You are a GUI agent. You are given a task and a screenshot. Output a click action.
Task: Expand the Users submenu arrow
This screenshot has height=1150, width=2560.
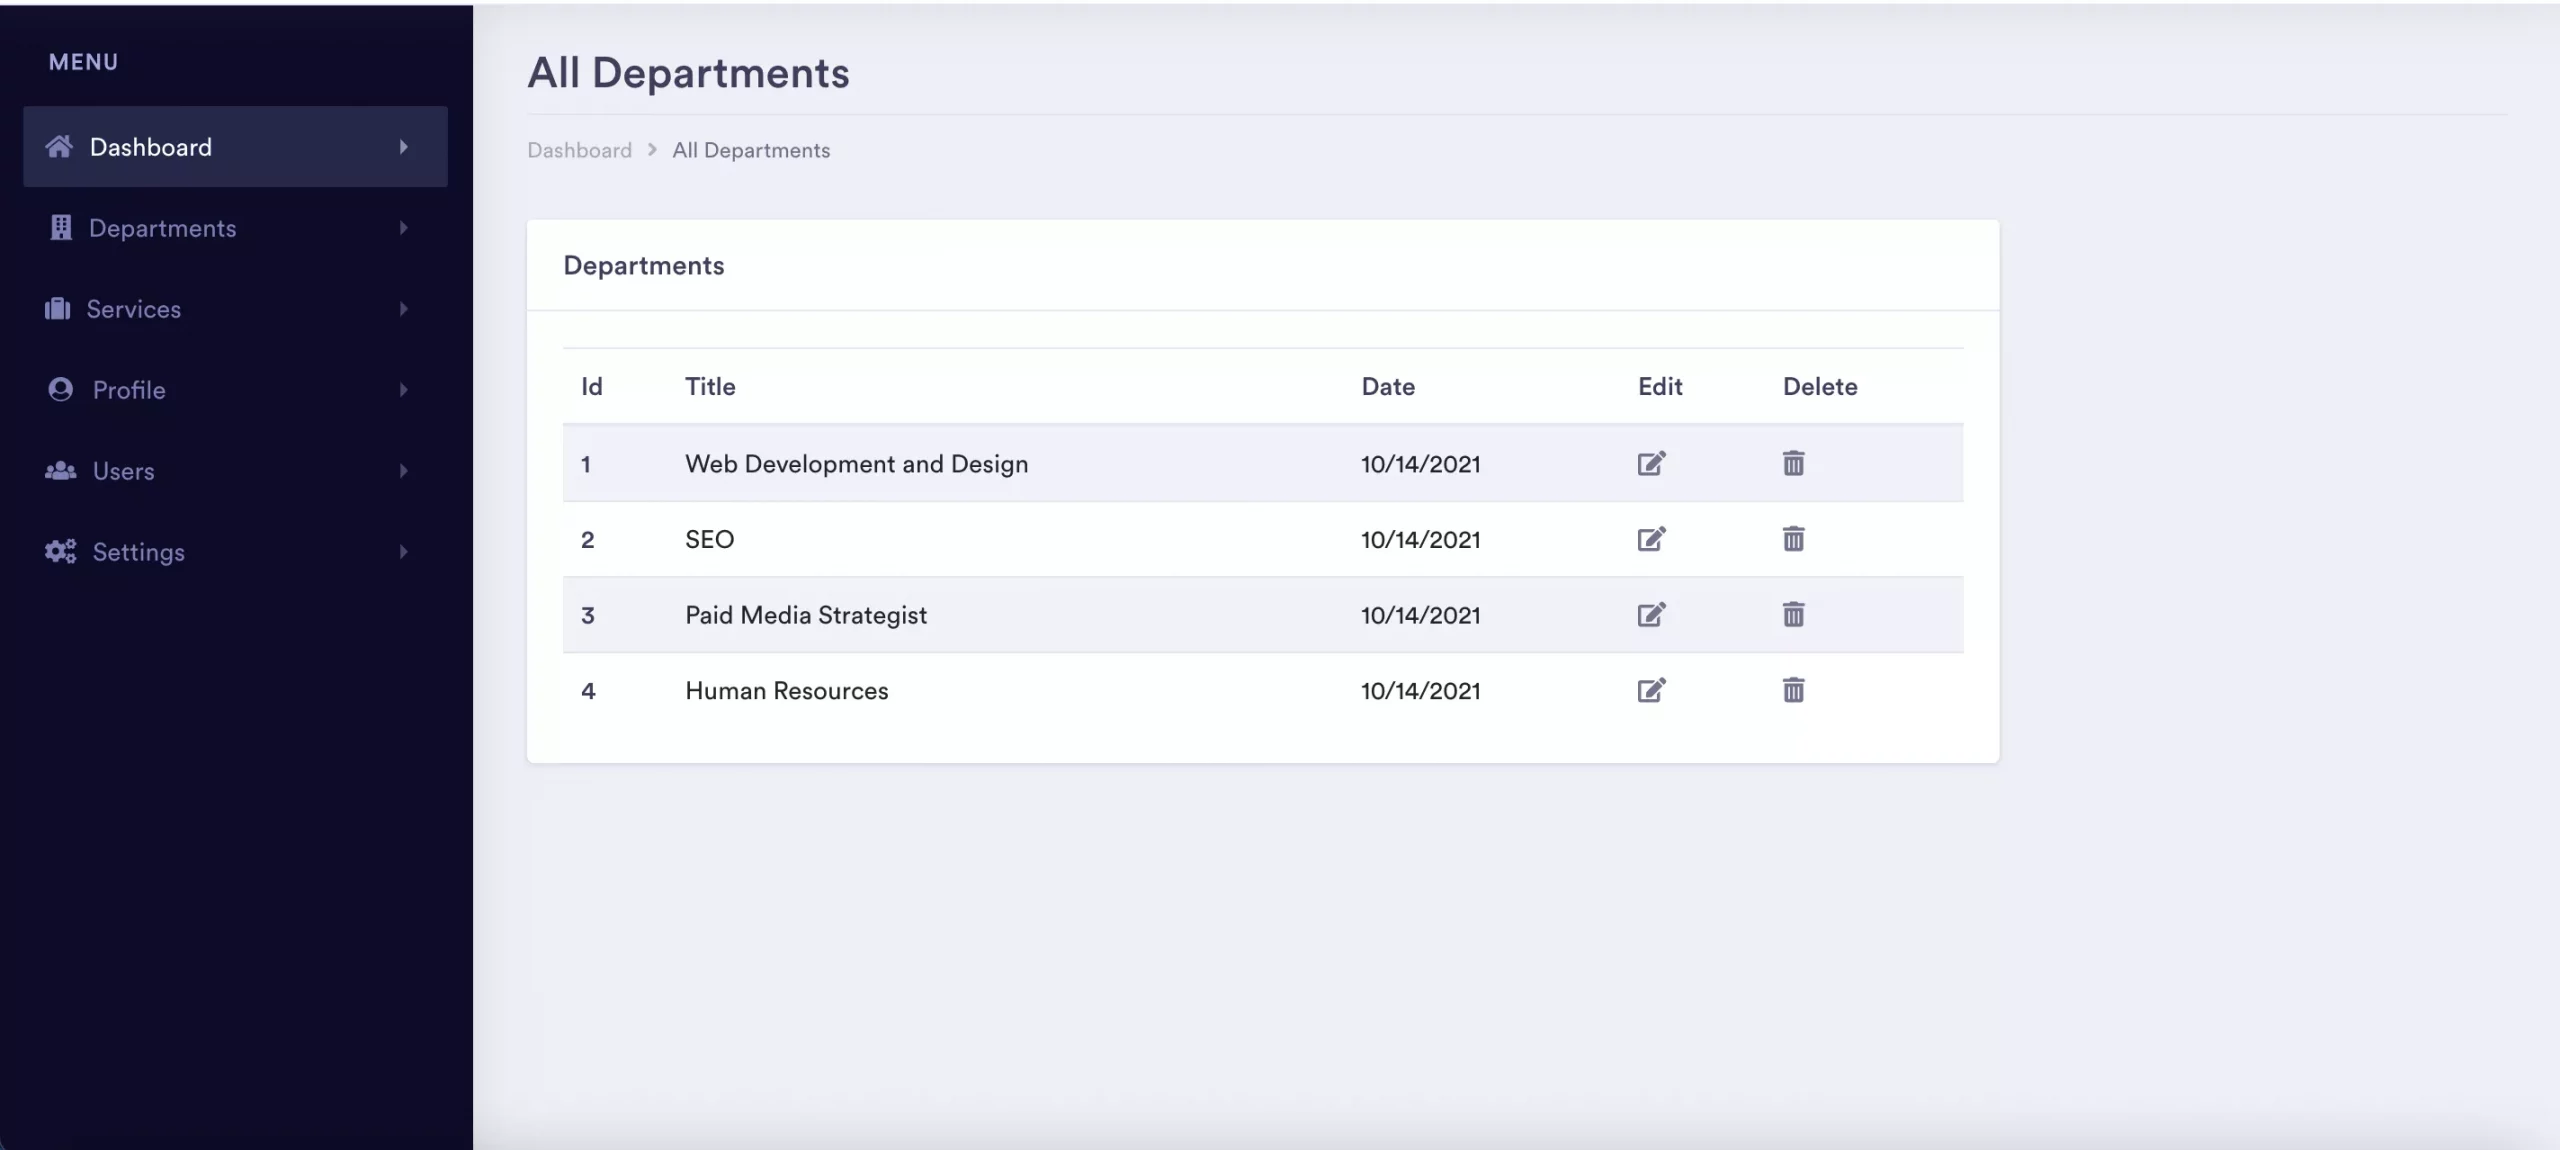pos(404,471)
